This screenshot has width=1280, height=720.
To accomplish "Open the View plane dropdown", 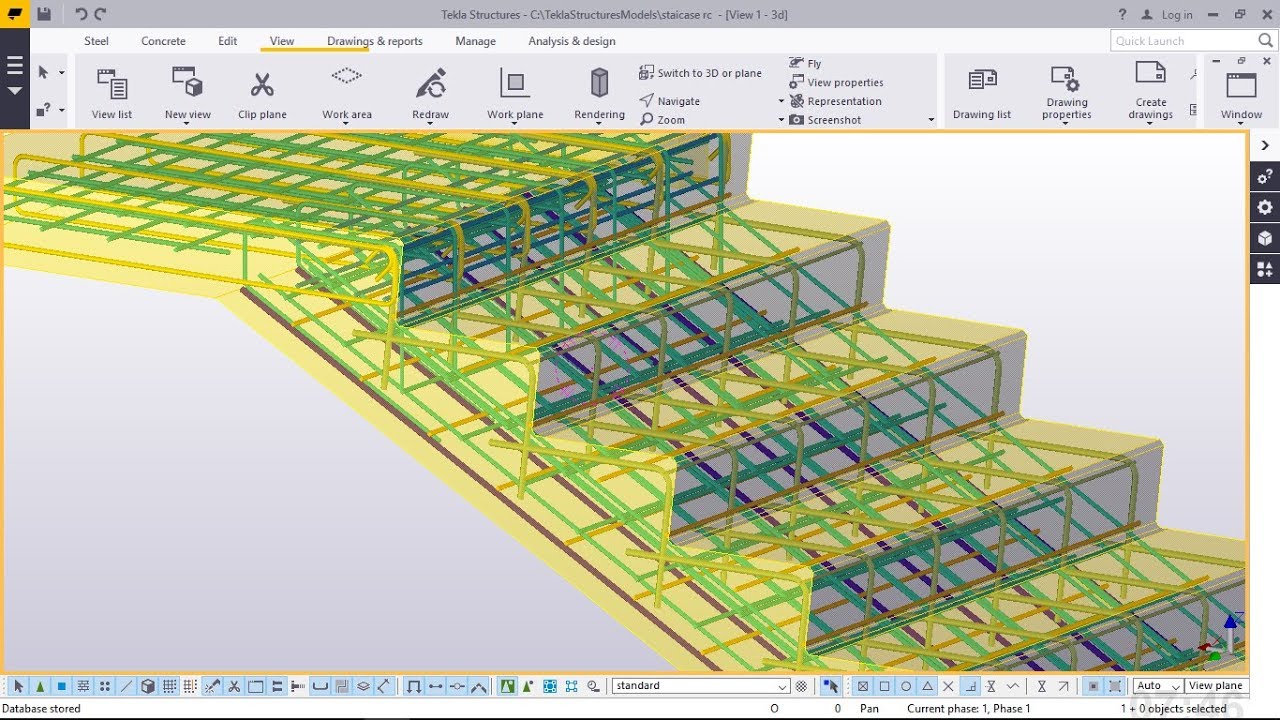I will point(1216,686).
